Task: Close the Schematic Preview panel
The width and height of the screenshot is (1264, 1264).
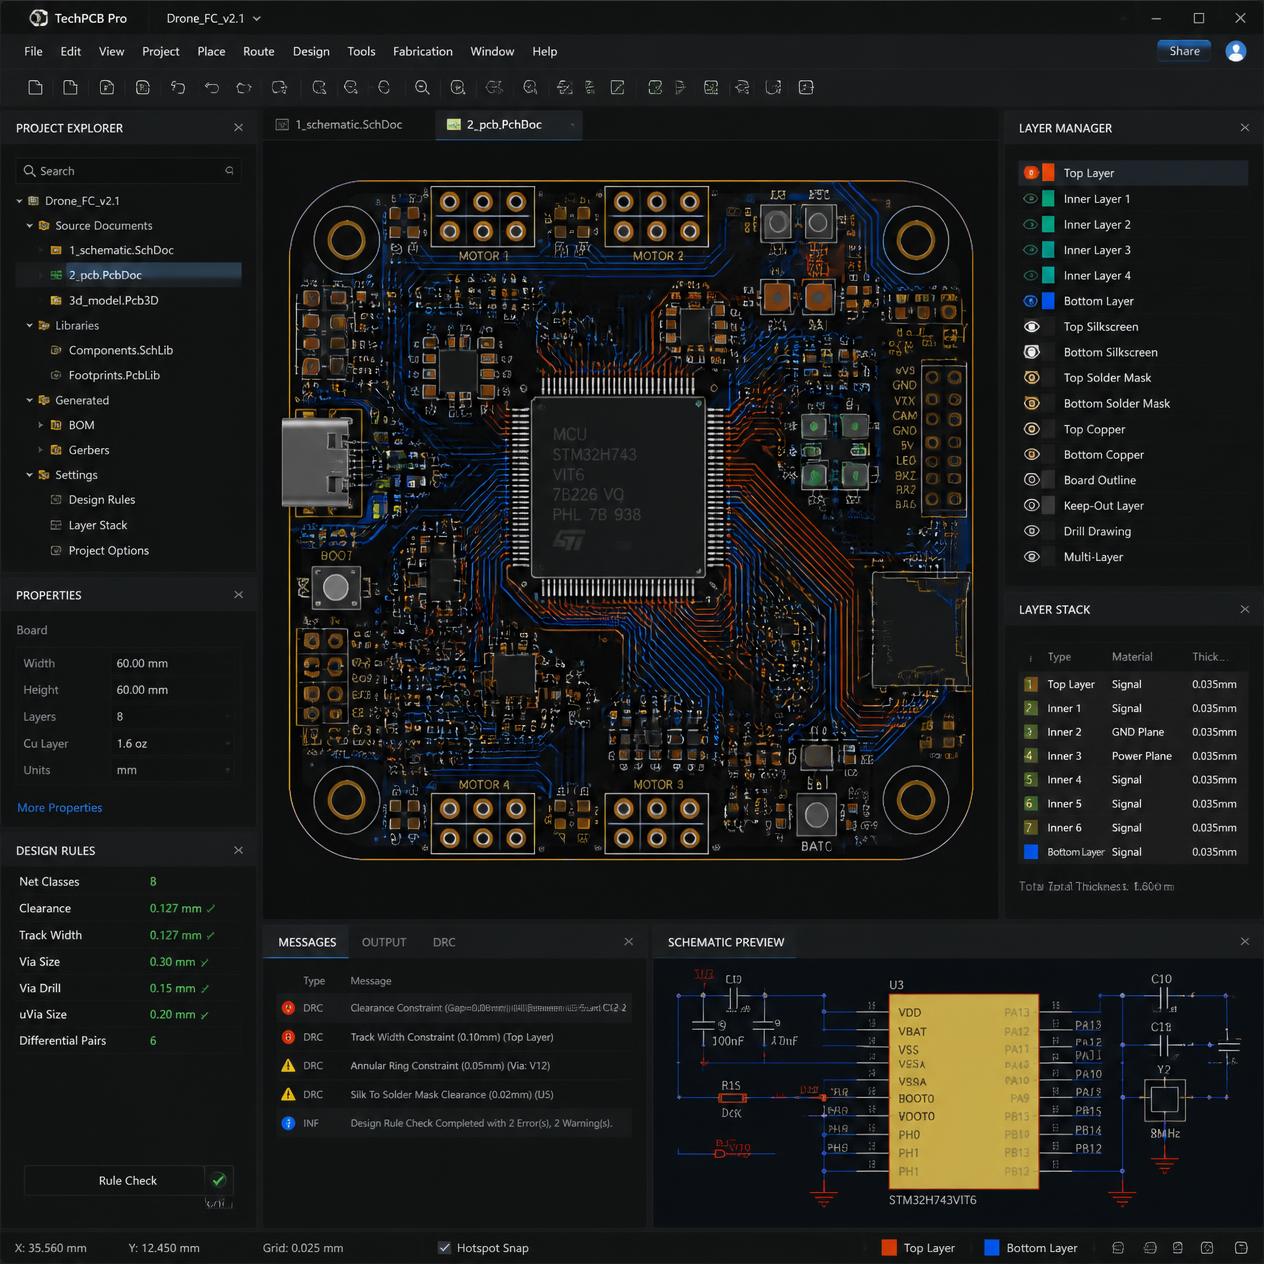Action: click(x=1244, y=942)
